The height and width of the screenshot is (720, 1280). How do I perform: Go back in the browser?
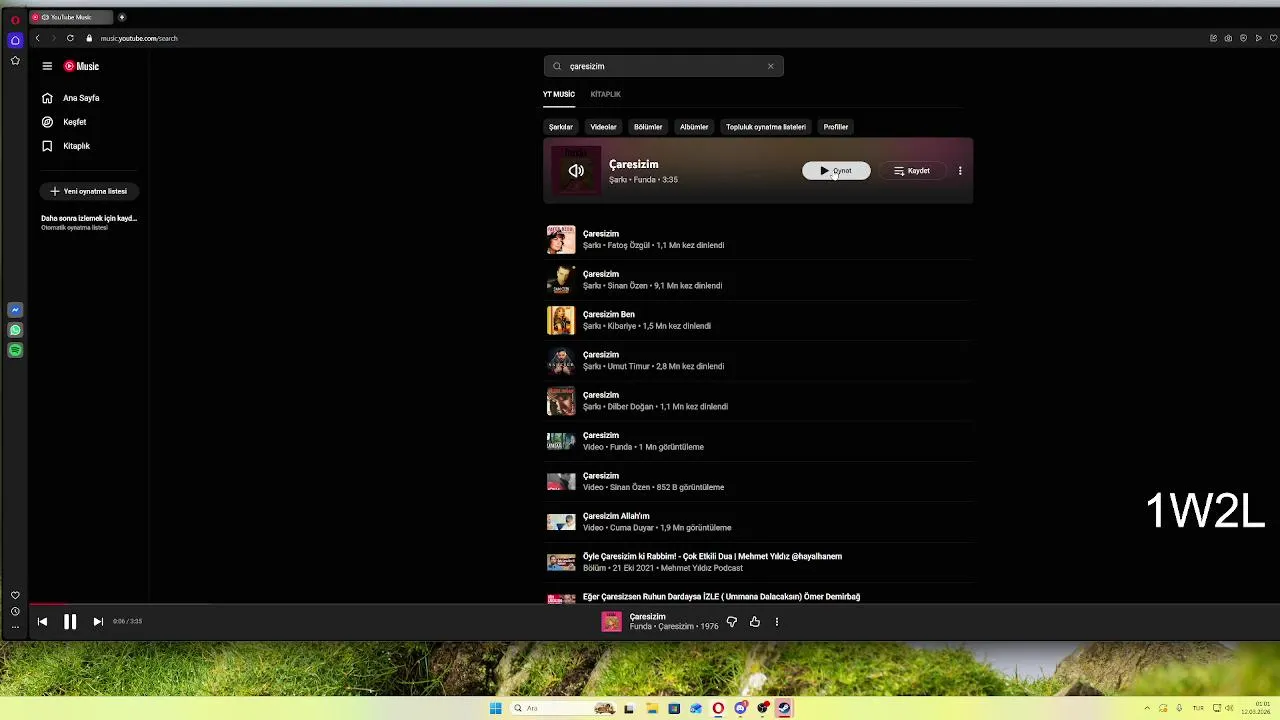tap(37, 38)
